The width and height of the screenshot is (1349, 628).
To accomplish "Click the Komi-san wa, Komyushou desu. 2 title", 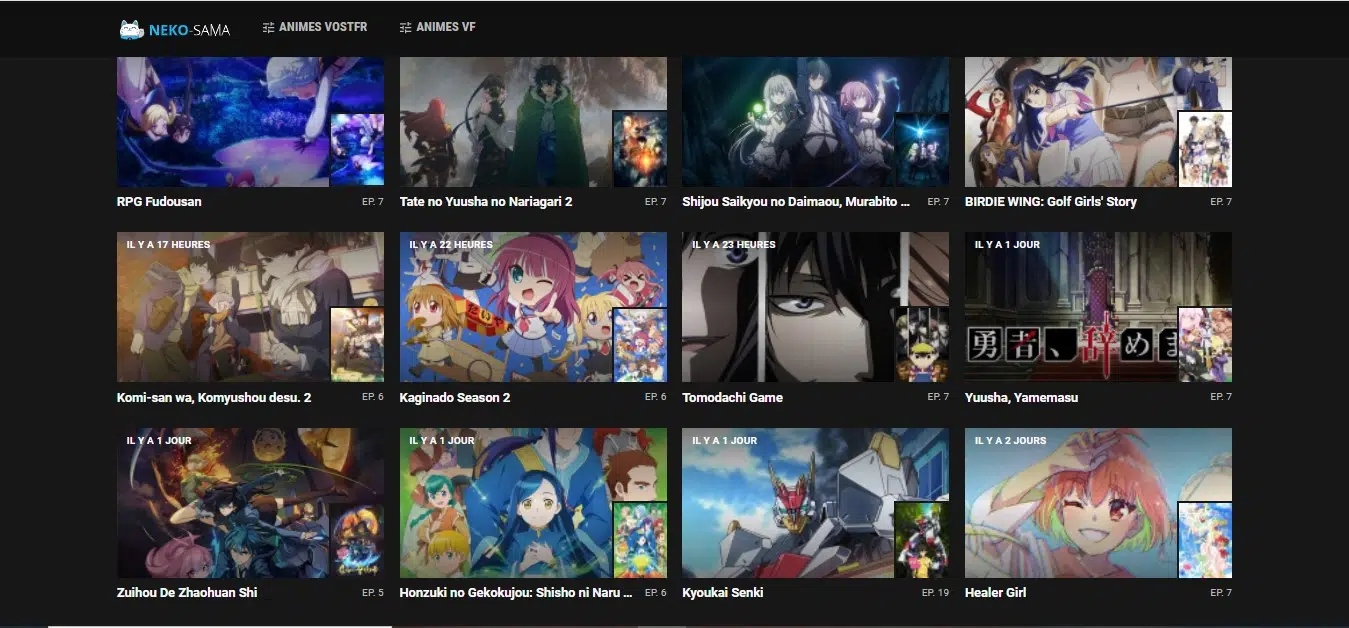I will 214,398.
